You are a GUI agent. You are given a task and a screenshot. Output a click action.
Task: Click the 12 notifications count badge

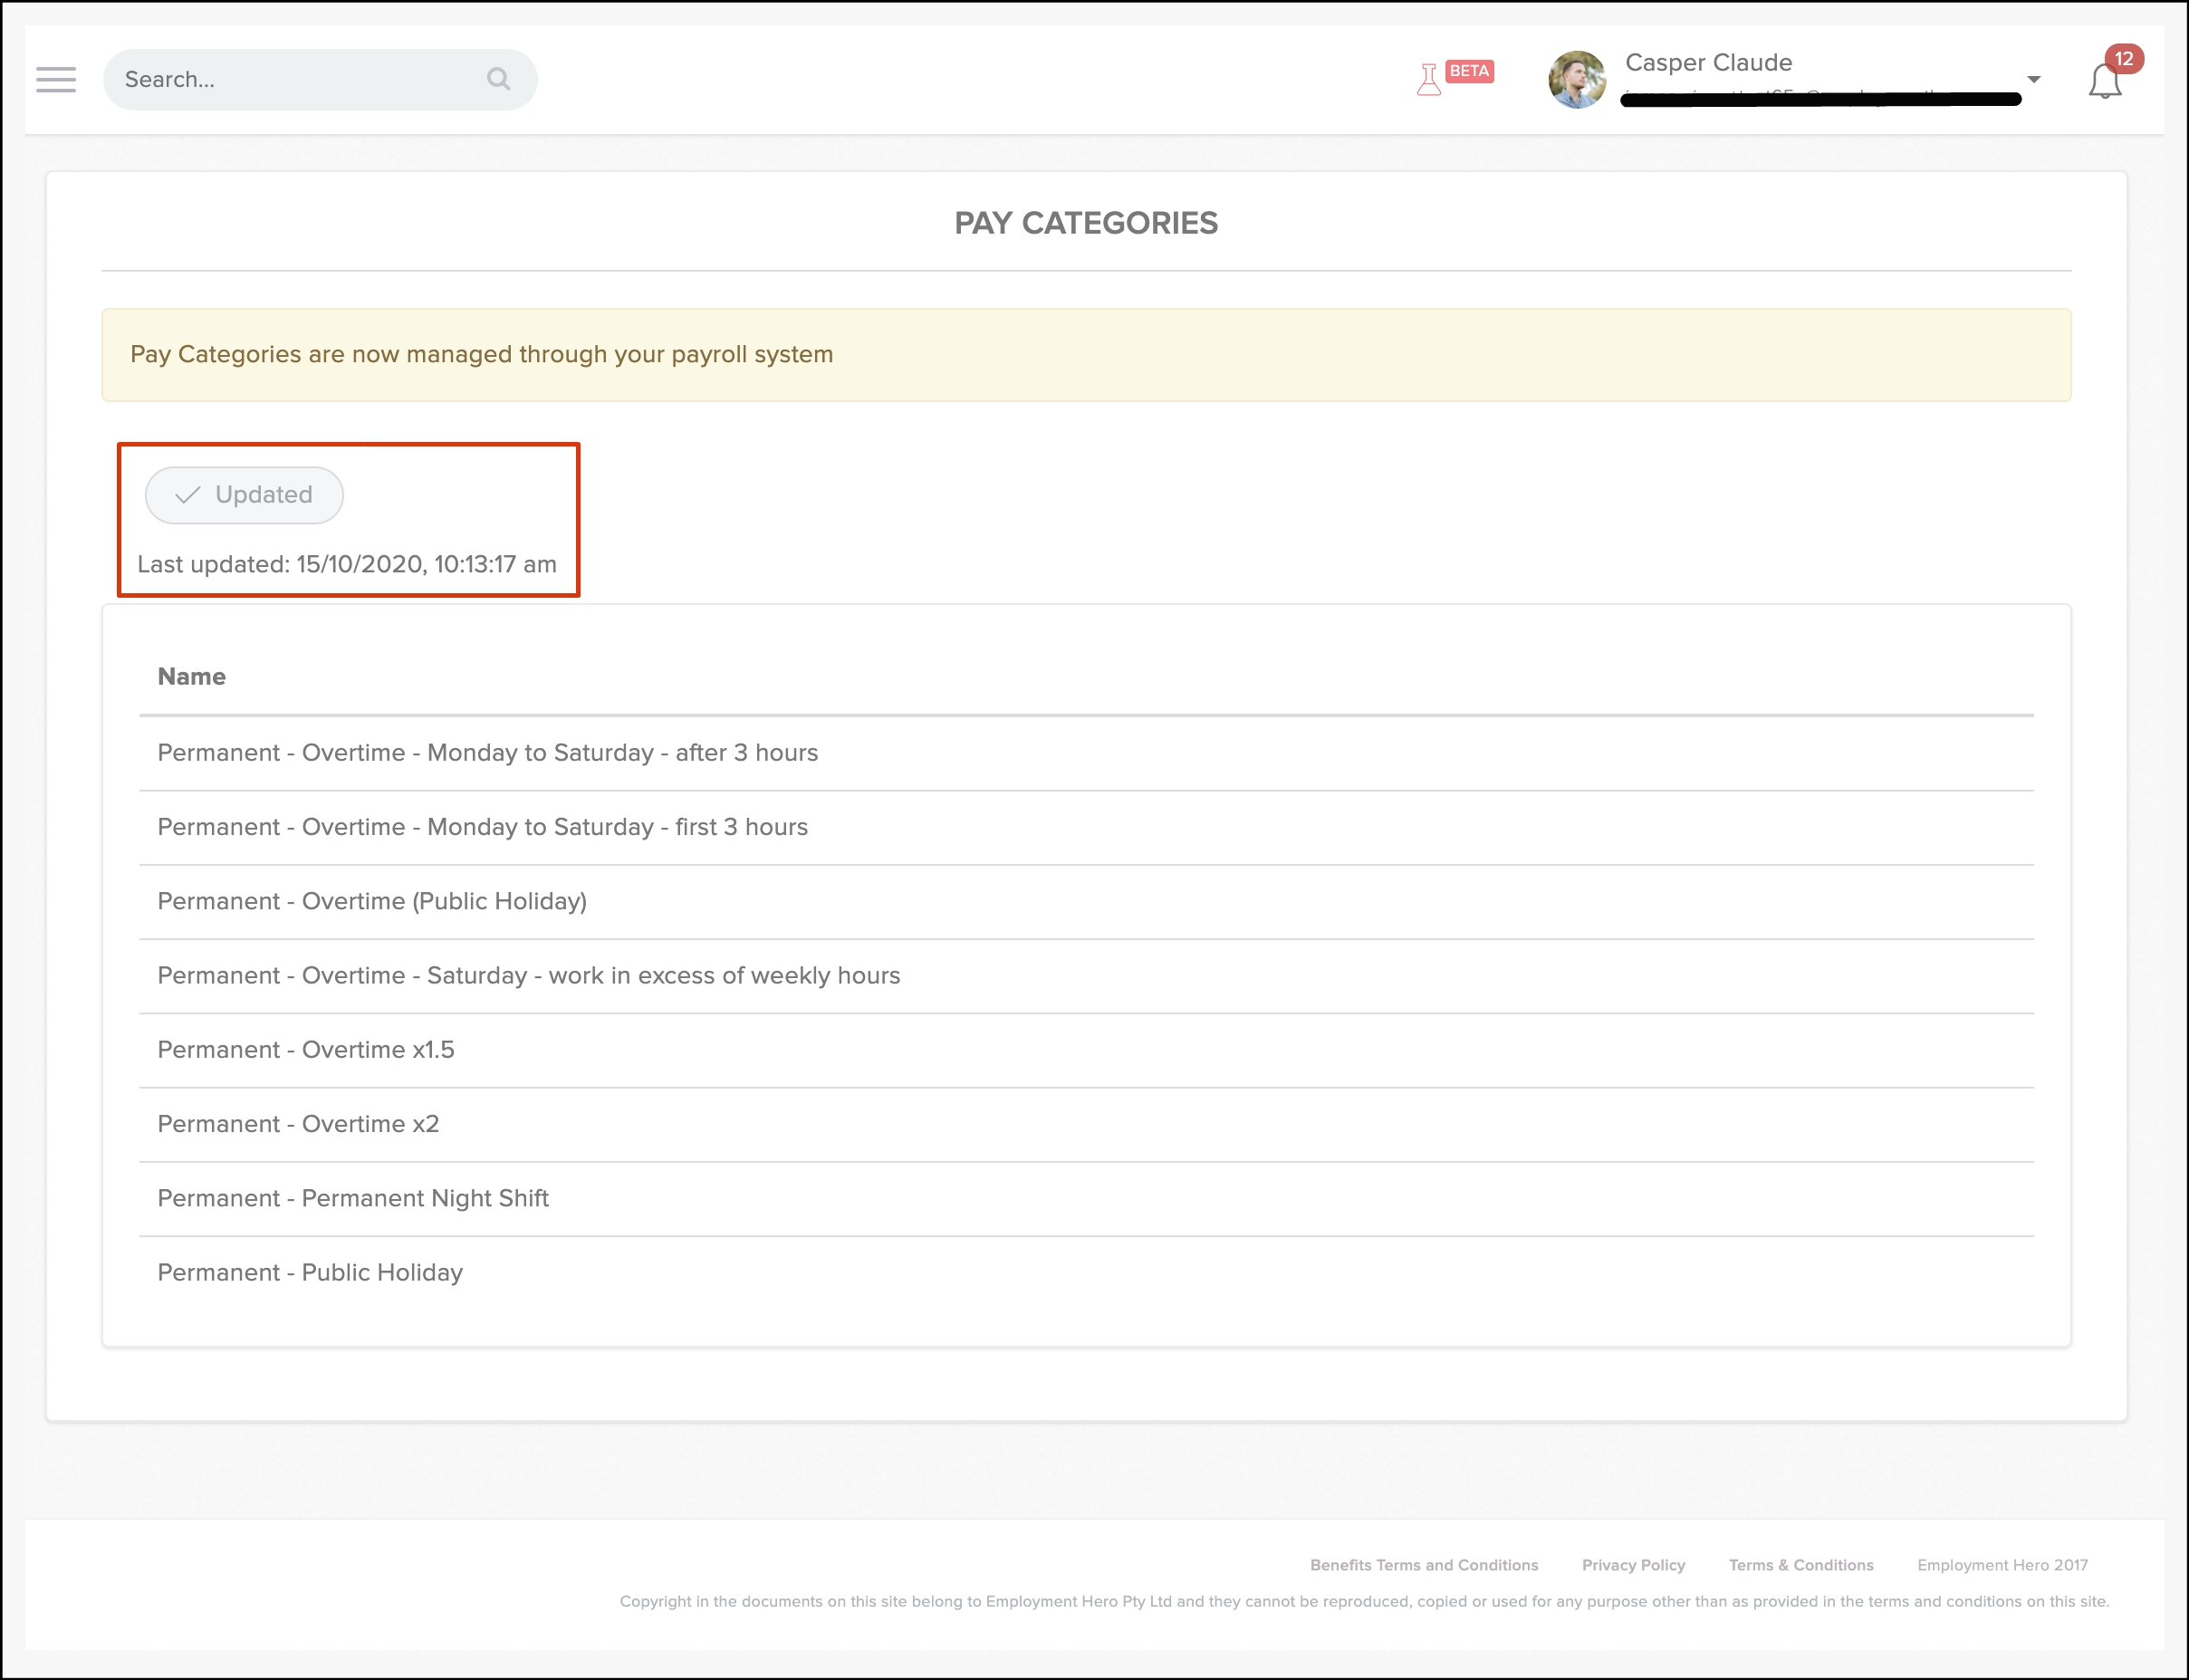click(2123, 59)
